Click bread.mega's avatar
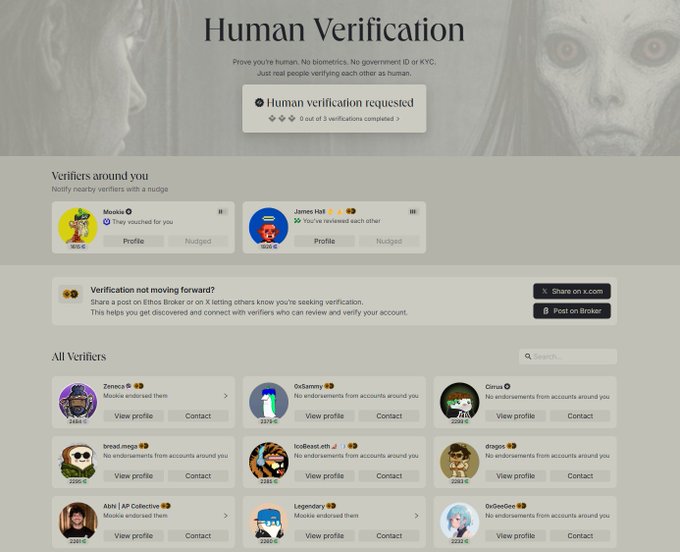This screenshot has width=680, height=552. (x=78, y=461)
